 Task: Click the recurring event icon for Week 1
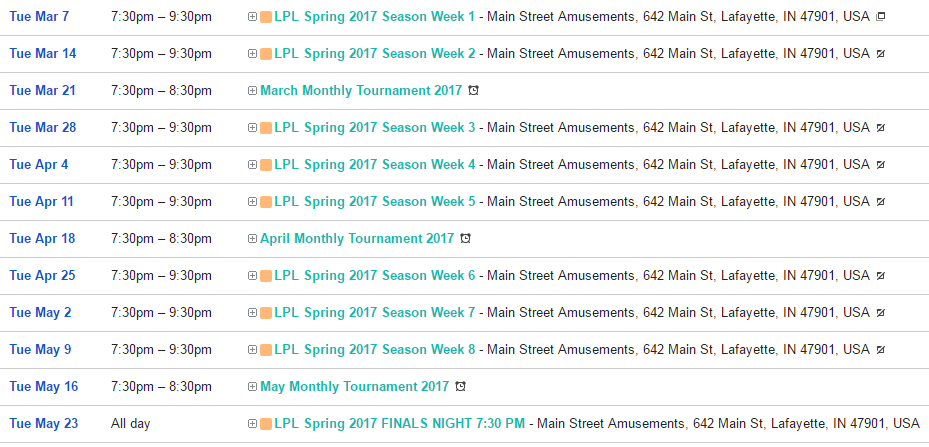pyautogui.click(x=880, y=17)
